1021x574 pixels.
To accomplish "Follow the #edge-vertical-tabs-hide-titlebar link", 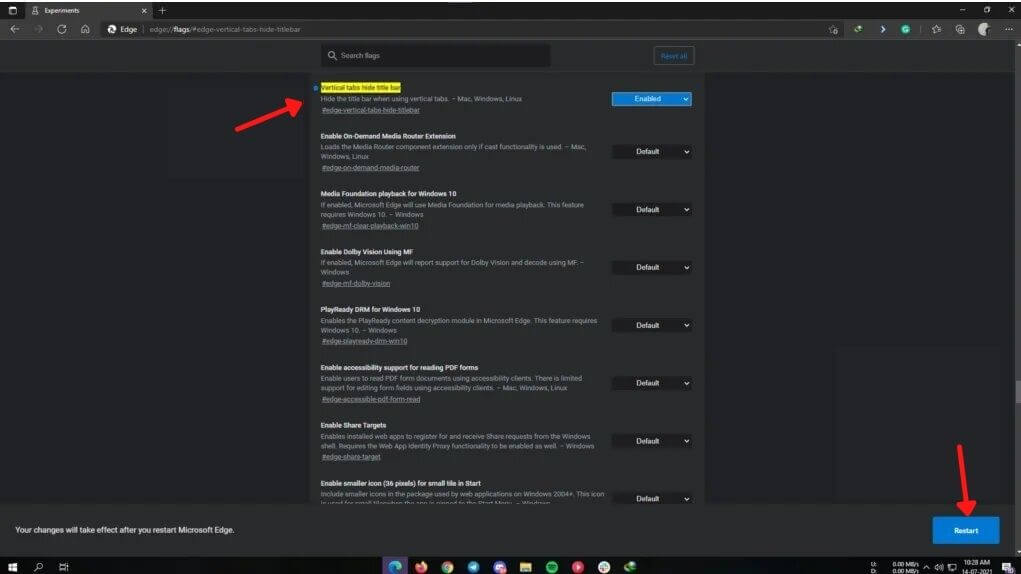I will coord(370,110).
